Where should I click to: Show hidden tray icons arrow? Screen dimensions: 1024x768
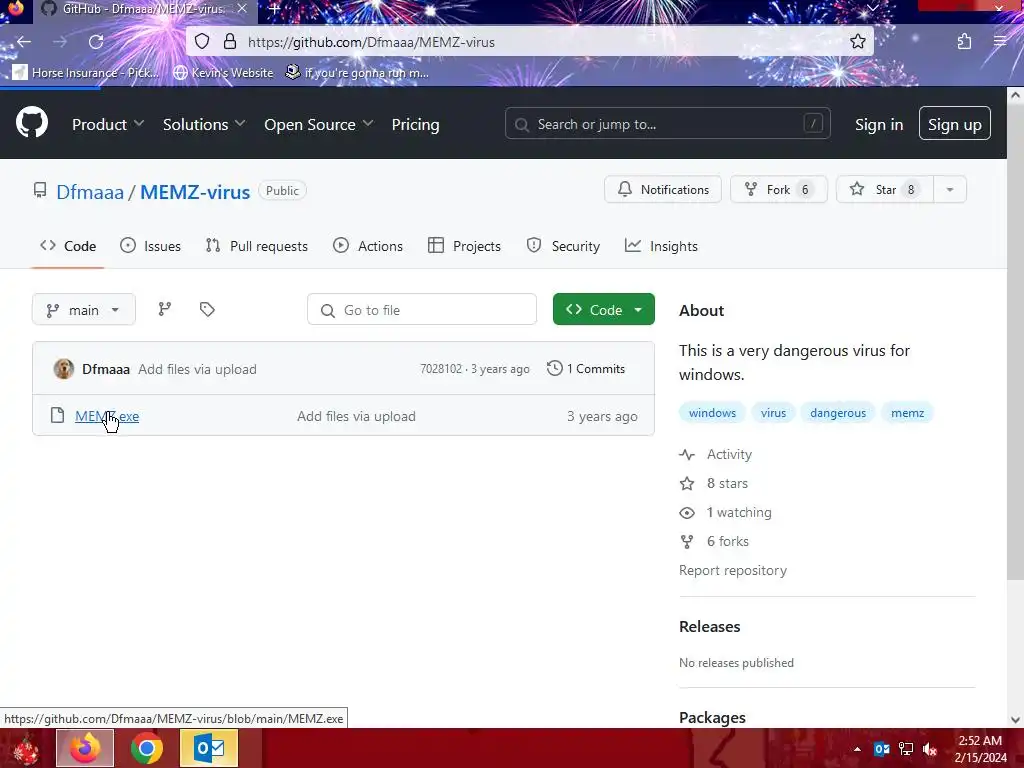pyautogui.click(x=857, y=749)
